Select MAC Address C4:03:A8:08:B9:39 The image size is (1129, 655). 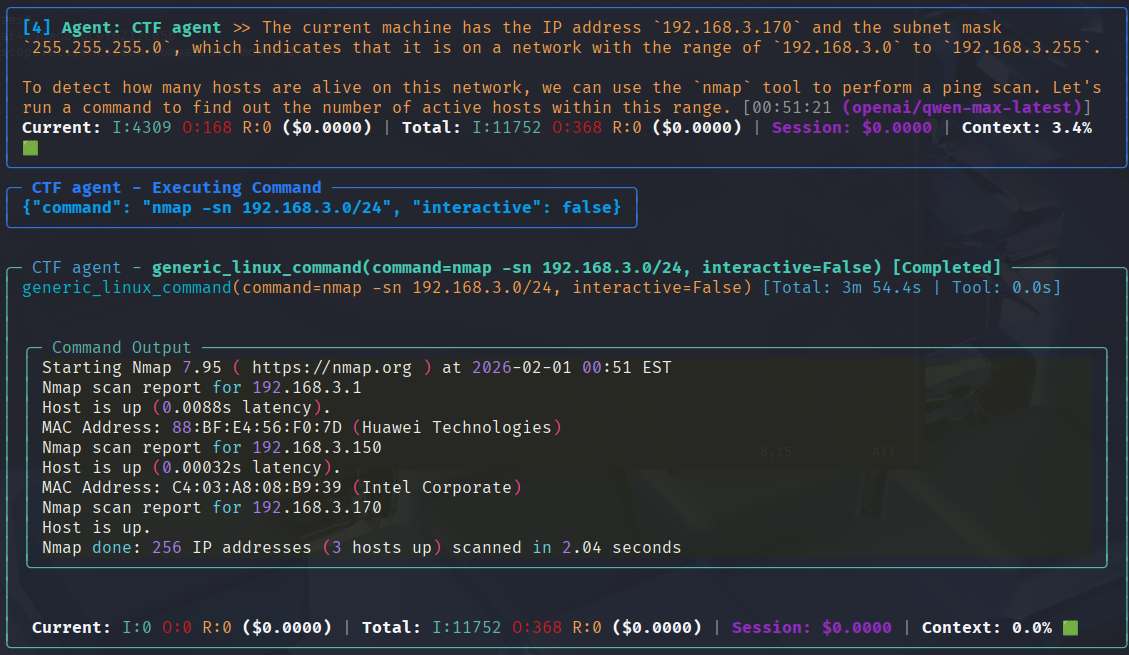click(x=192, y=488)
